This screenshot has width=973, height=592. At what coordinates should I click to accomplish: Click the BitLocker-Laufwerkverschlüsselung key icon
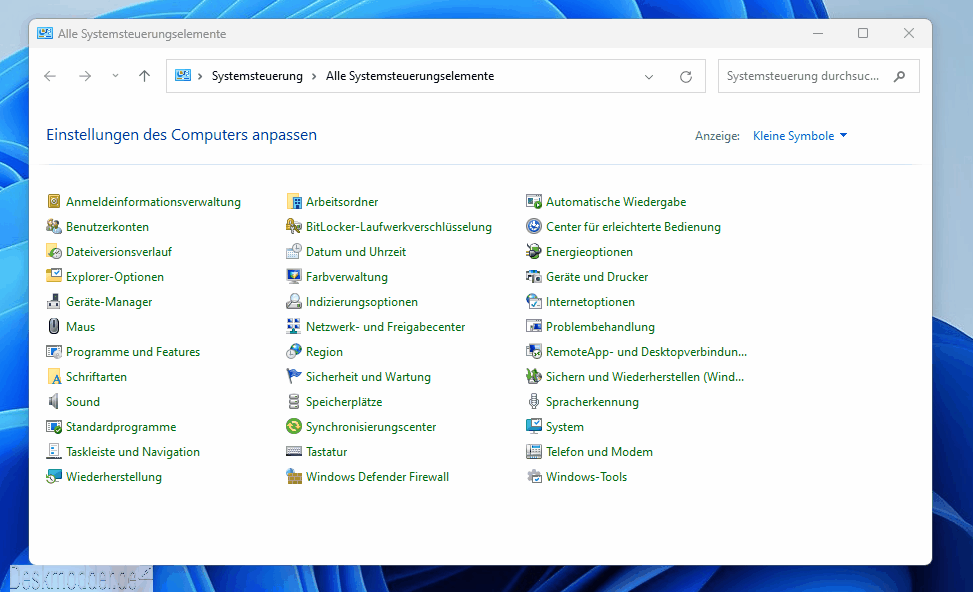coord(294,226)
